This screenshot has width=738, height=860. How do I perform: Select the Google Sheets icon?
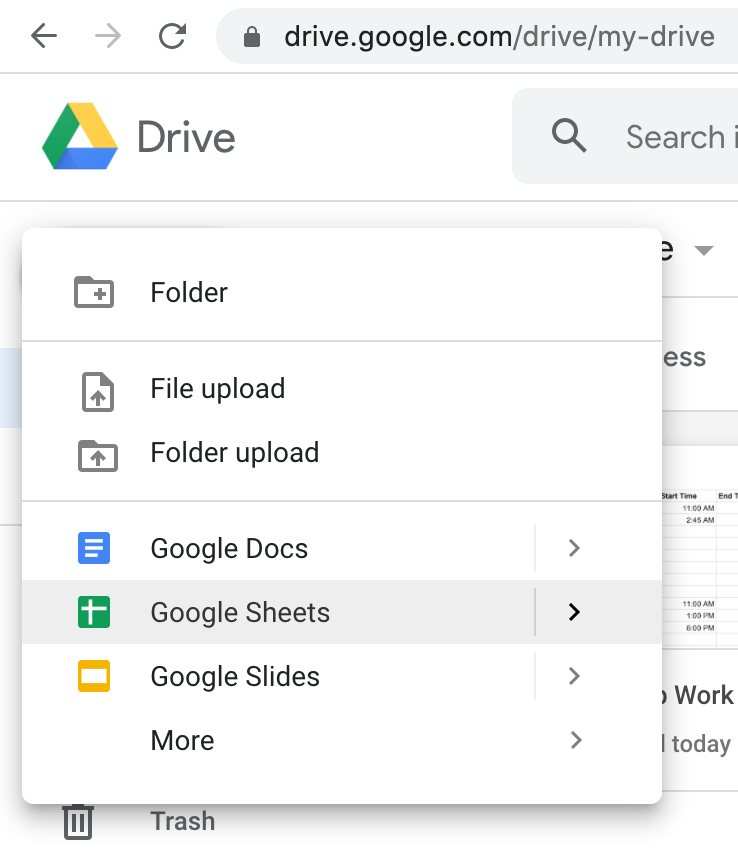point(93,612)
